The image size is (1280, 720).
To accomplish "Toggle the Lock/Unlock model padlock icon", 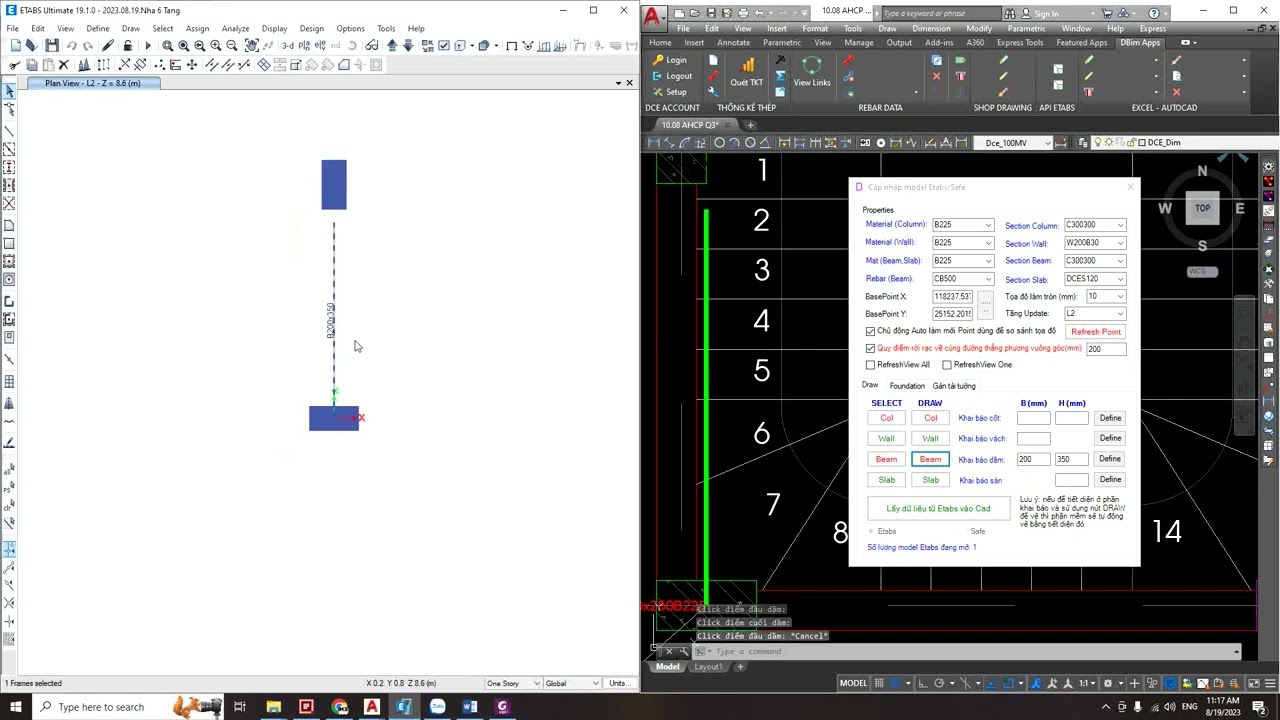I will pos(127,46).
